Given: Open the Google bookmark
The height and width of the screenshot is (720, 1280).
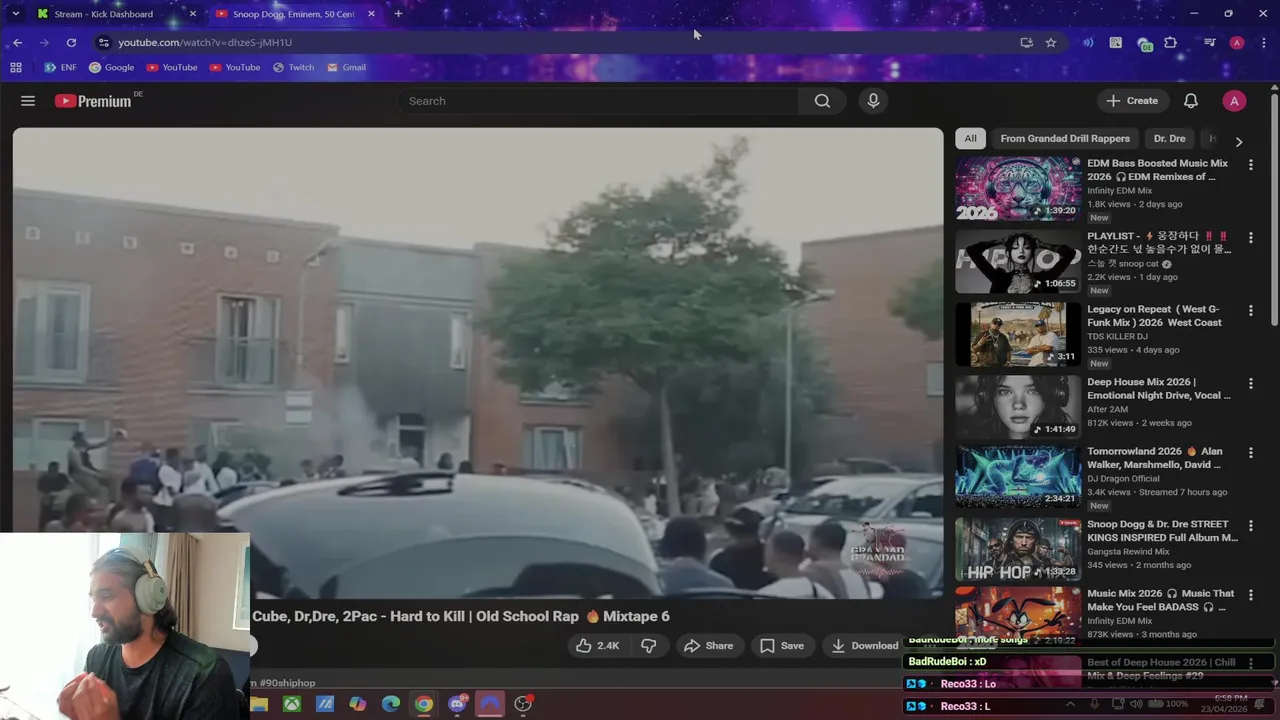Looking at the screenshot, I should point(111,67).
